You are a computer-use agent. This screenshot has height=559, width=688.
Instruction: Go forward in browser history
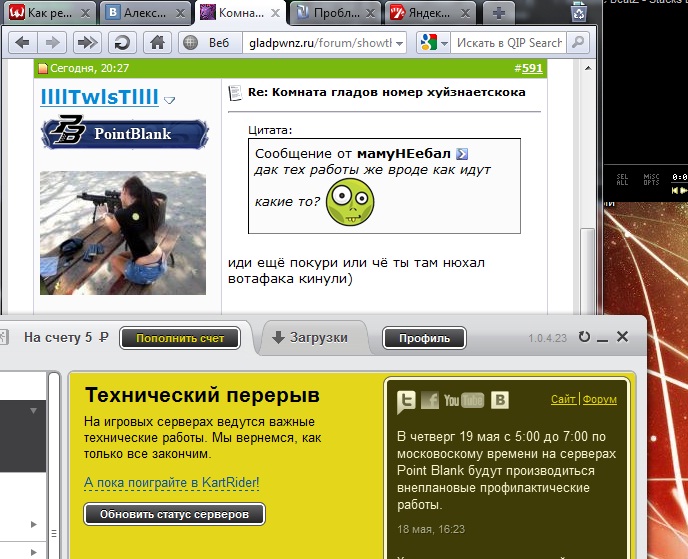point(52,43)
